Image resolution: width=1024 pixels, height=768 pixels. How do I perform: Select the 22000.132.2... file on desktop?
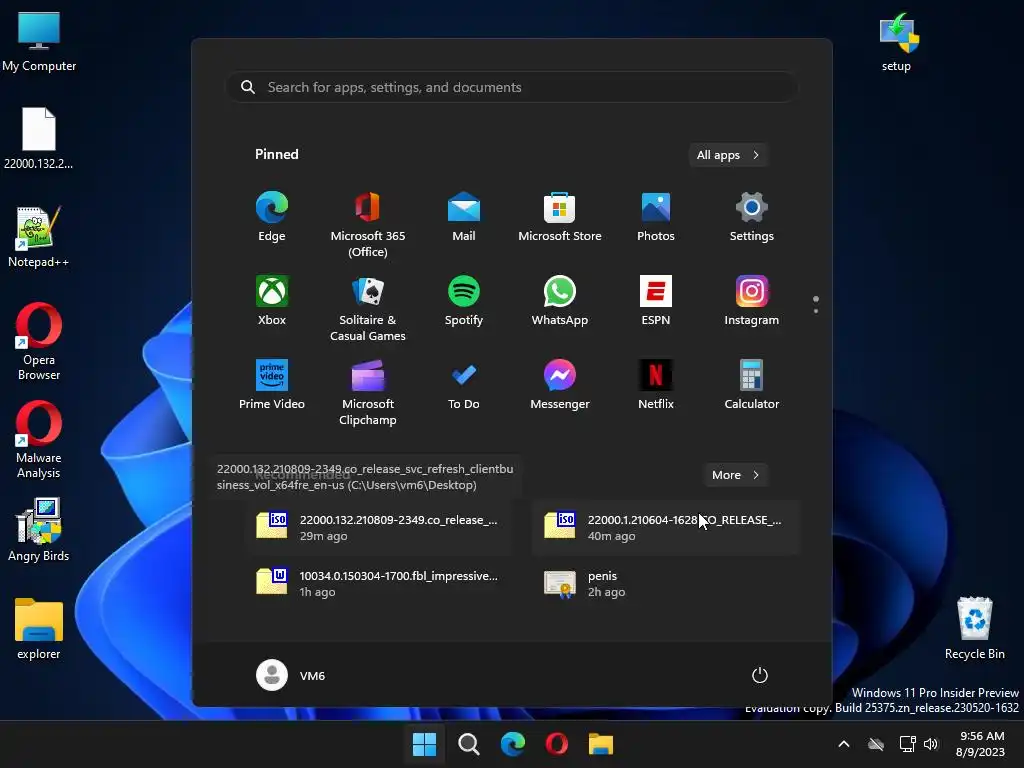coord(39,138)
